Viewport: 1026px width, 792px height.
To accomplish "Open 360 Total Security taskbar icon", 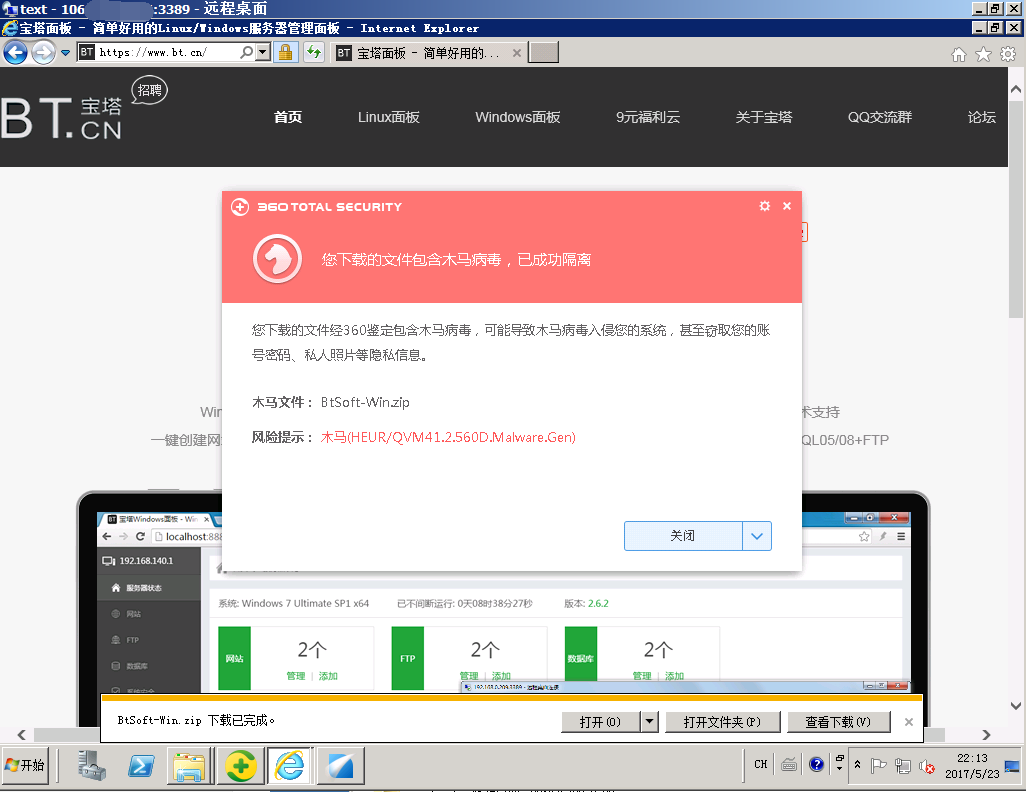I will pyautogui.click(x=240, y=765).
